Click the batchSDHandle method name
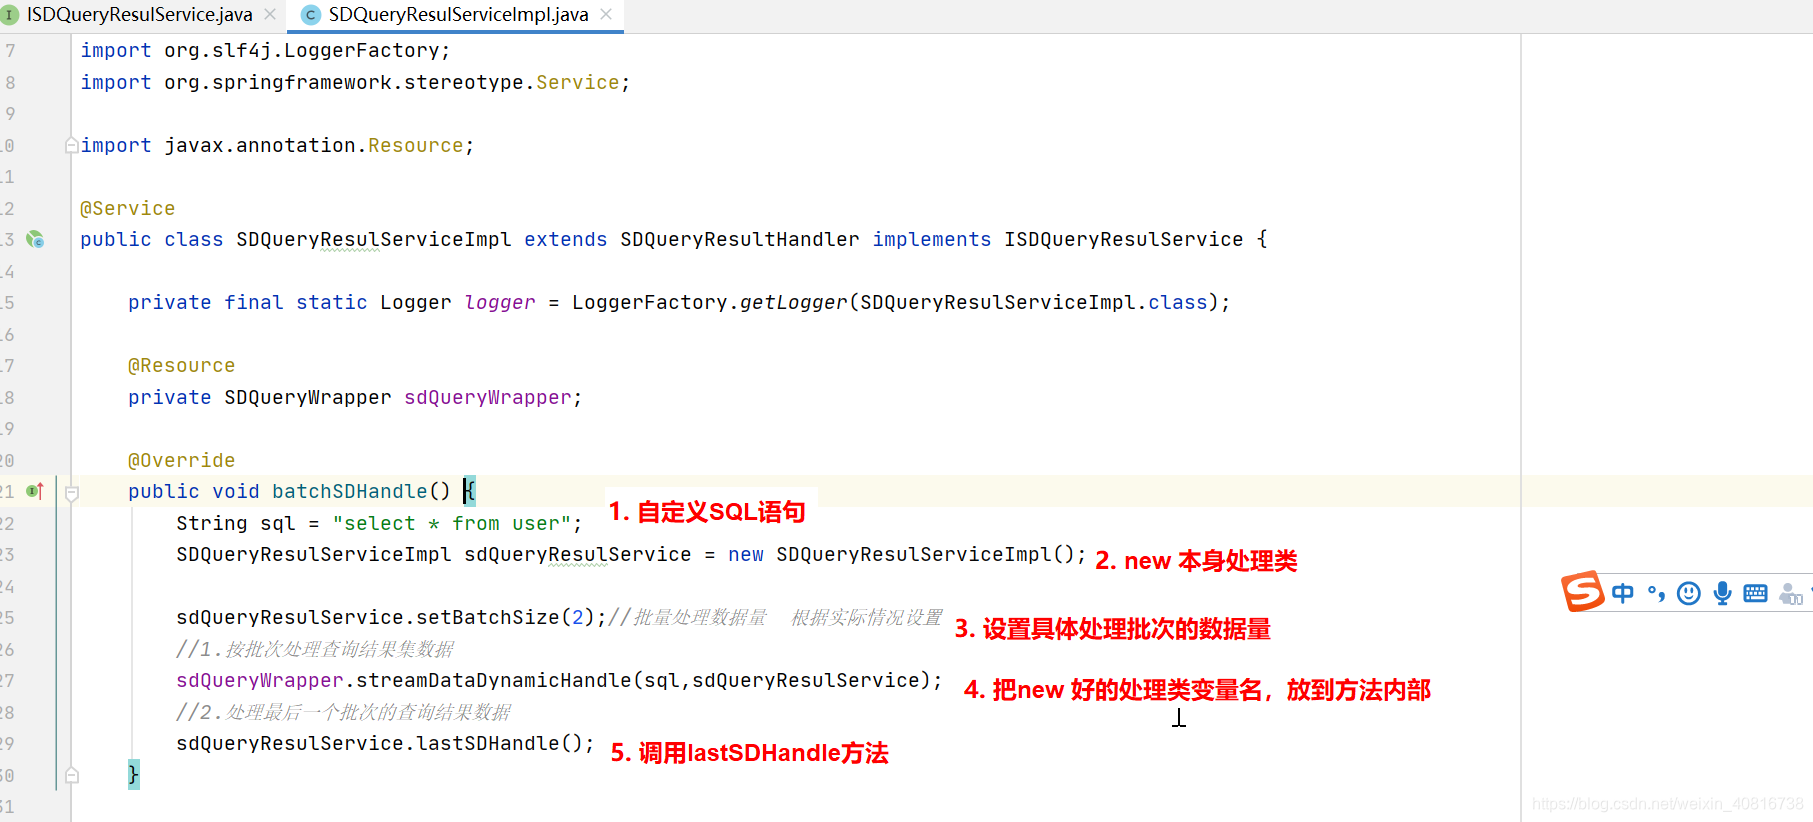 [x=350, y=491]
